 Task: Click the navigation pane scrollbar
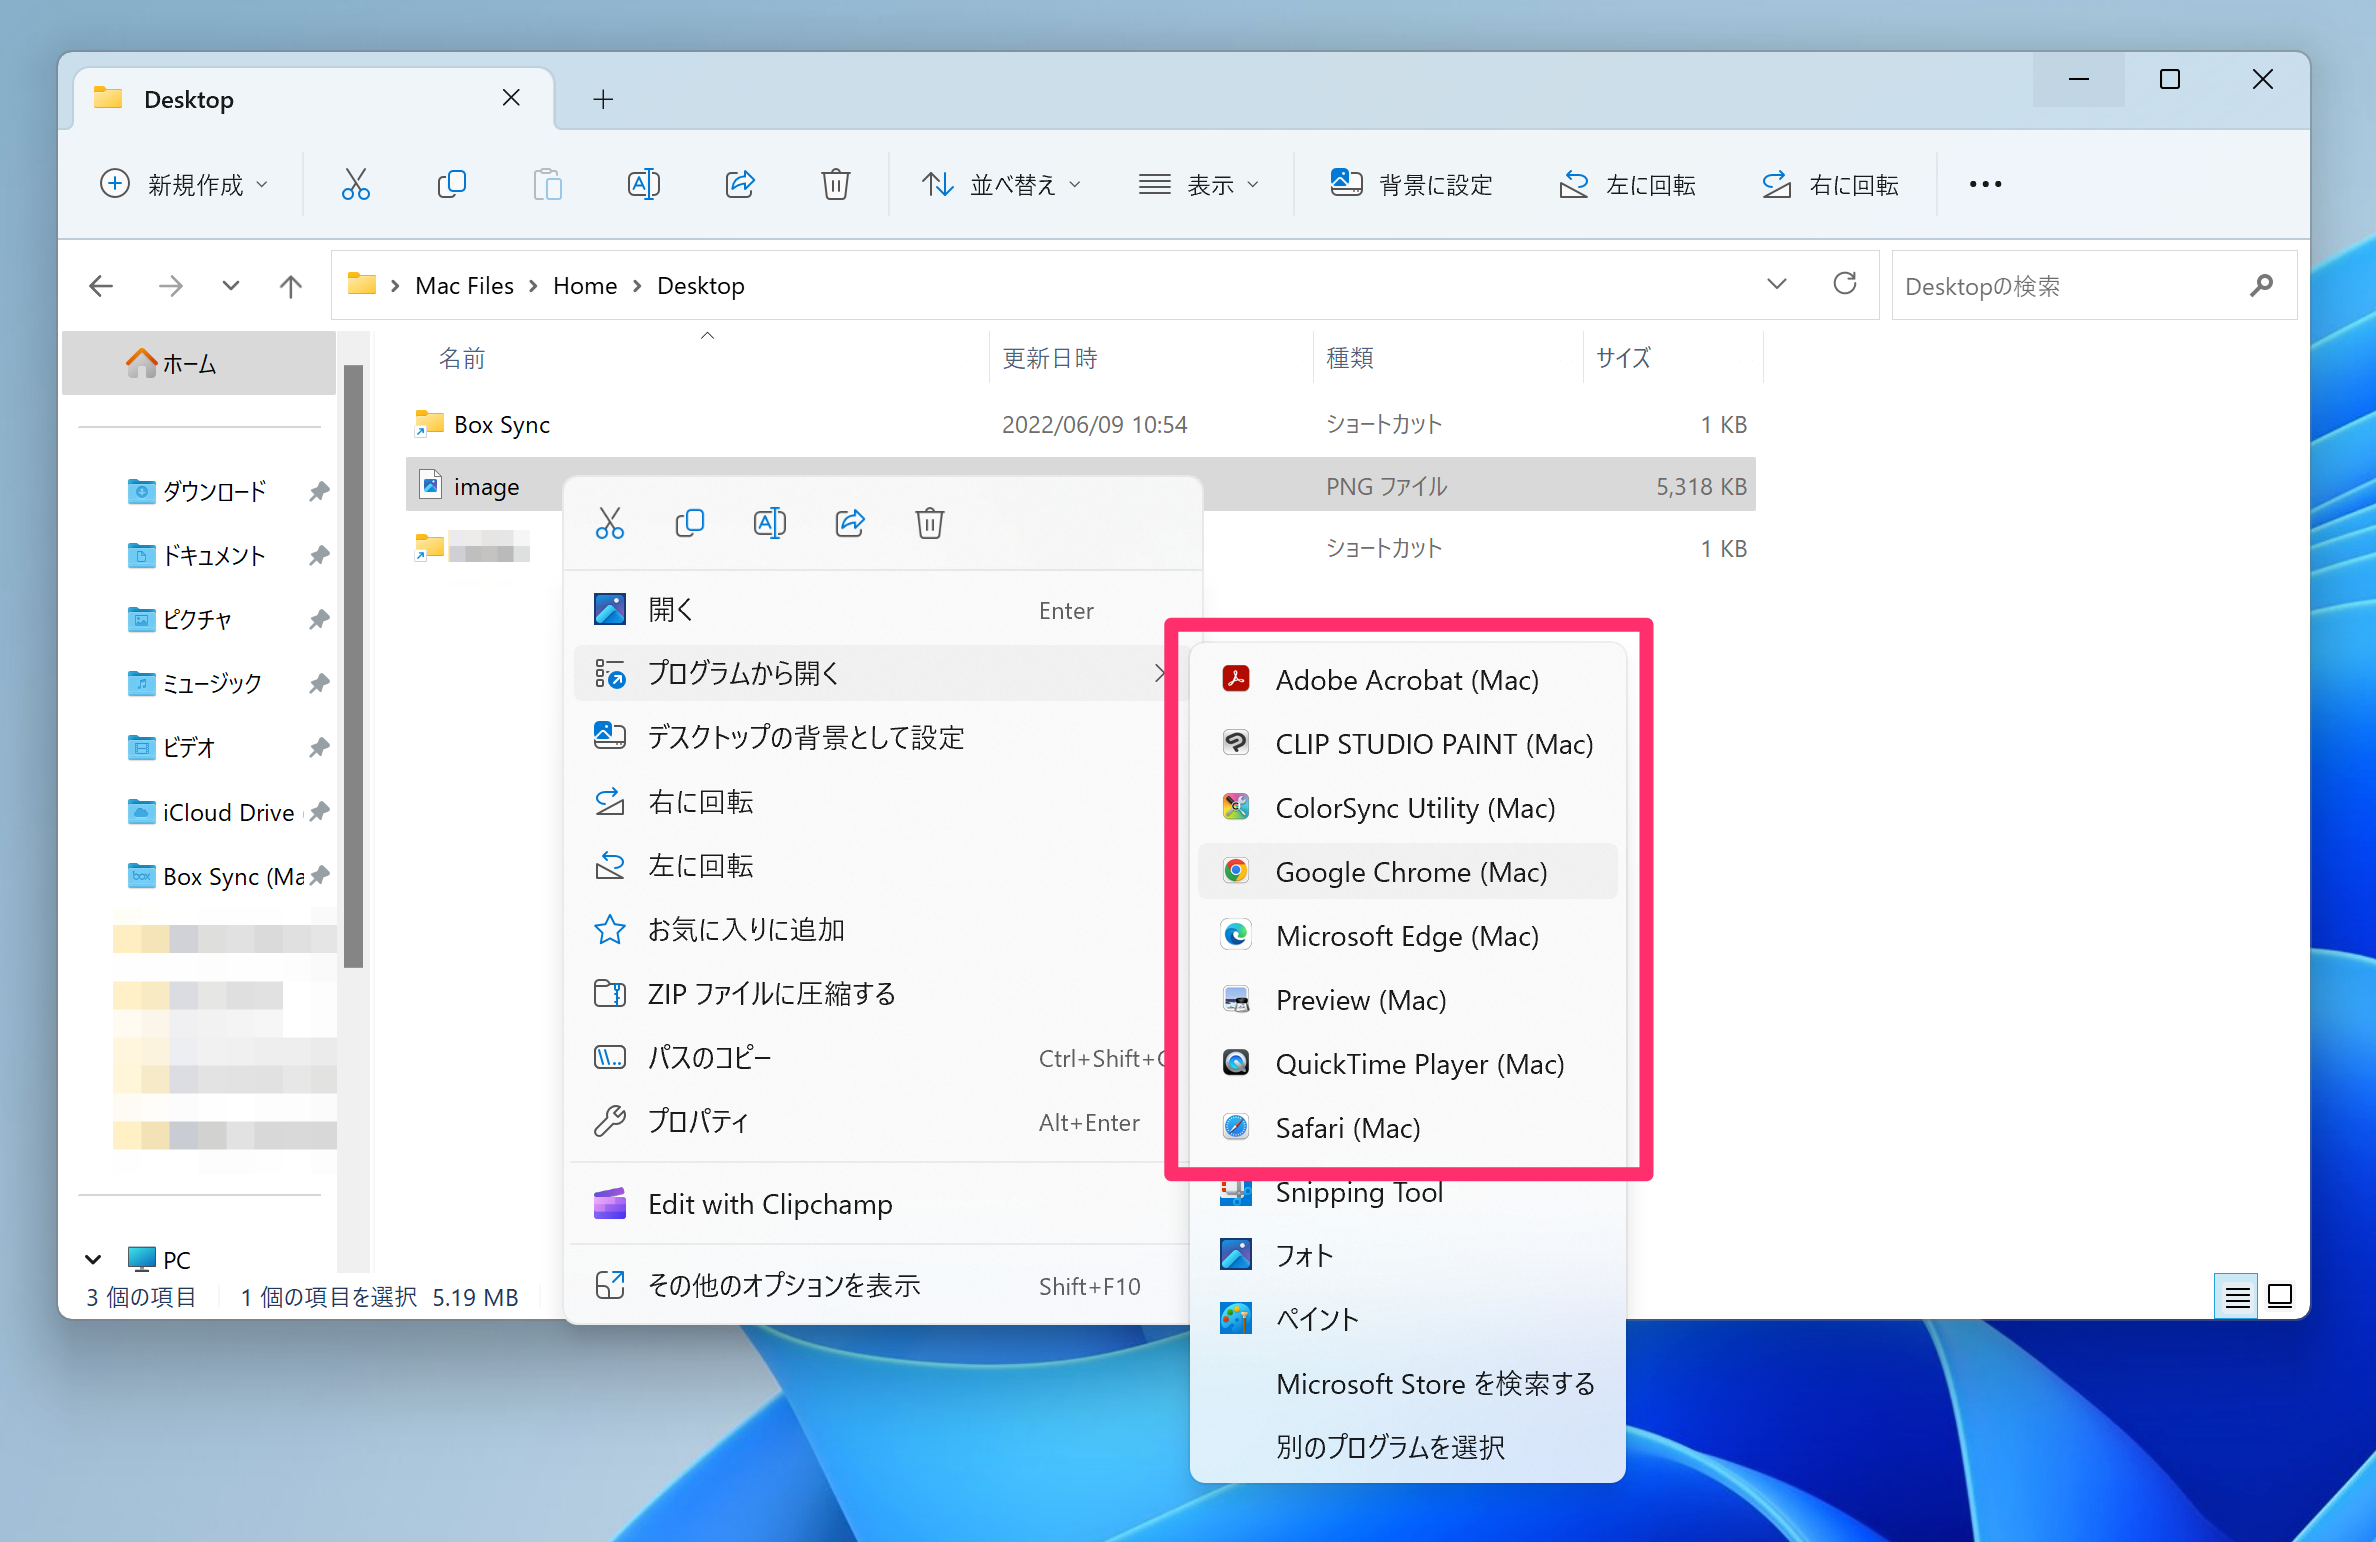(353, 666)
